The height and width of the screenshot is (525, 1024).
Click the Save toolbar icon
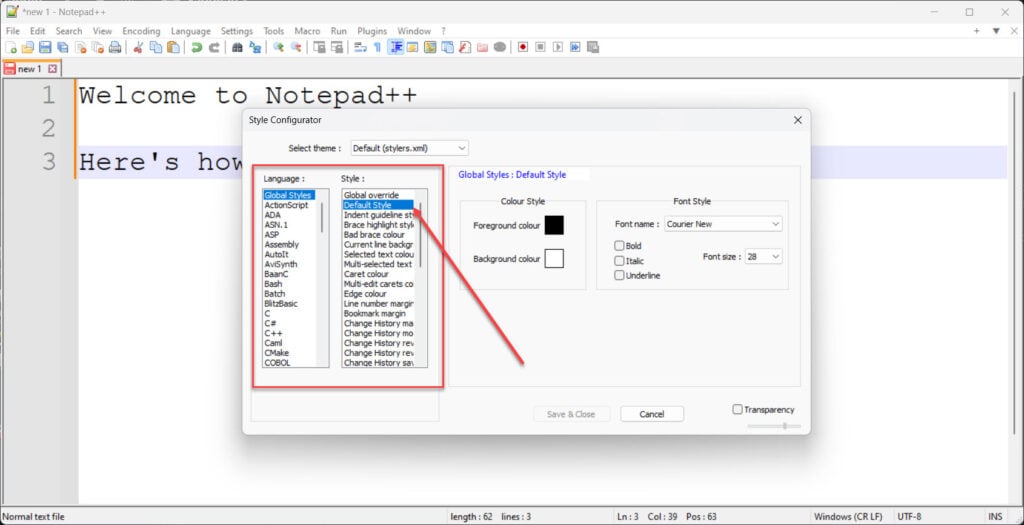(45, 47)
